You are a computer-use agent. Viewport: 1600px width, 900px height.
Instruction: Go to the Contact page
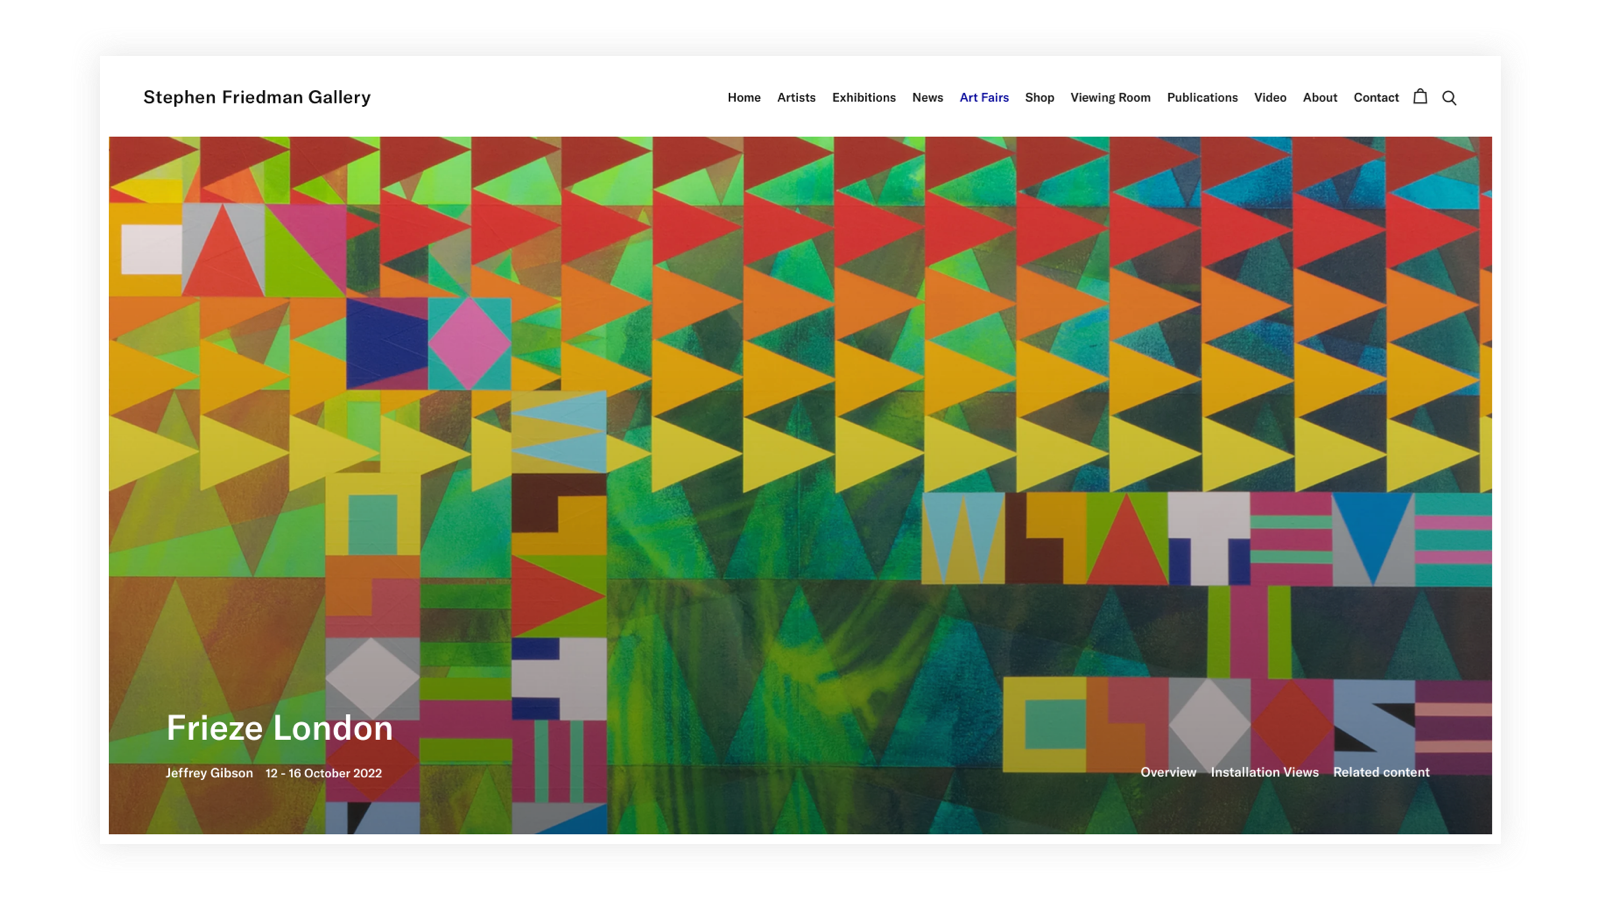tap(1376, 98)
